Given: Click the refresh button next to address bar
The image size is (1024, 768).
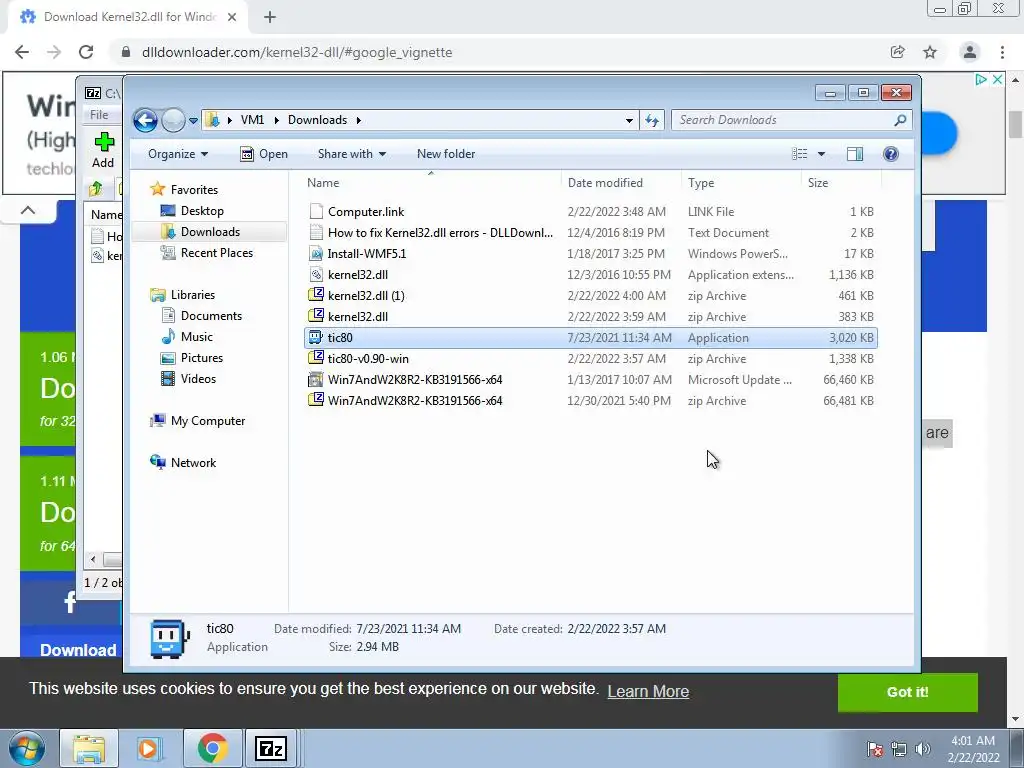Looking at the screenshot, I should [652, 120].
